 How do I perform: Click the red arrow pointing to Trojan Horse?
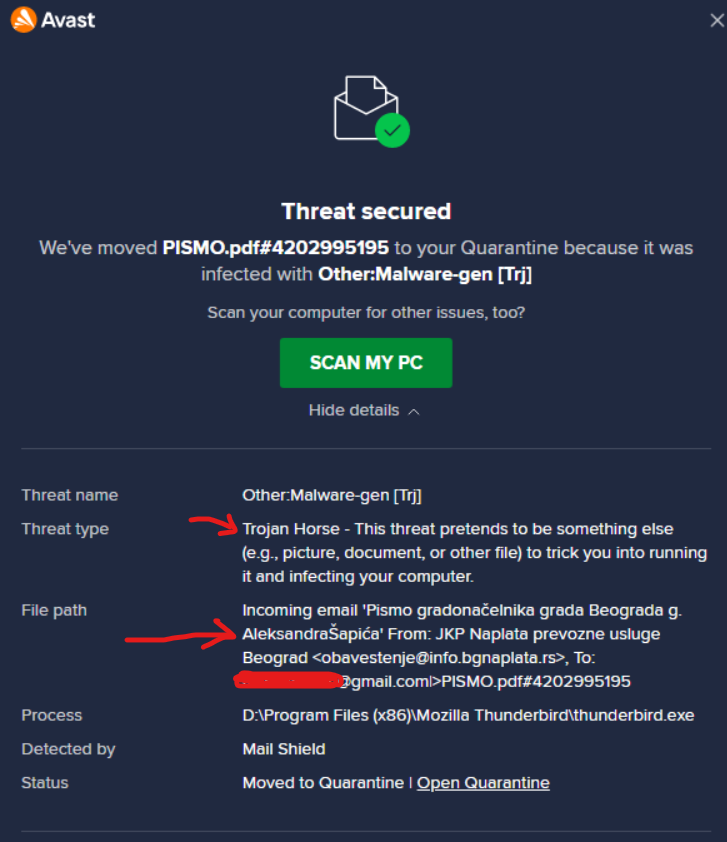[213, 525]
